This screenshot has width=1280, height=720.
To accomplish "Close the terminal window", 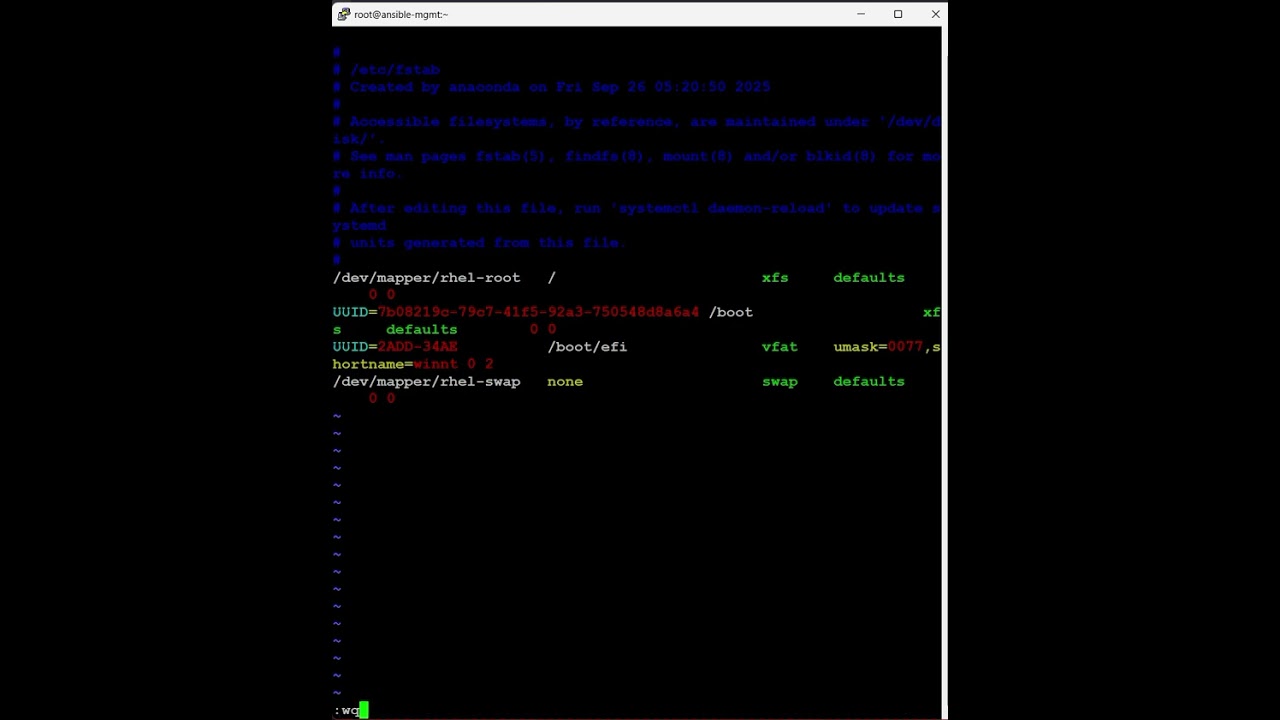I will [x=935, y=14].
